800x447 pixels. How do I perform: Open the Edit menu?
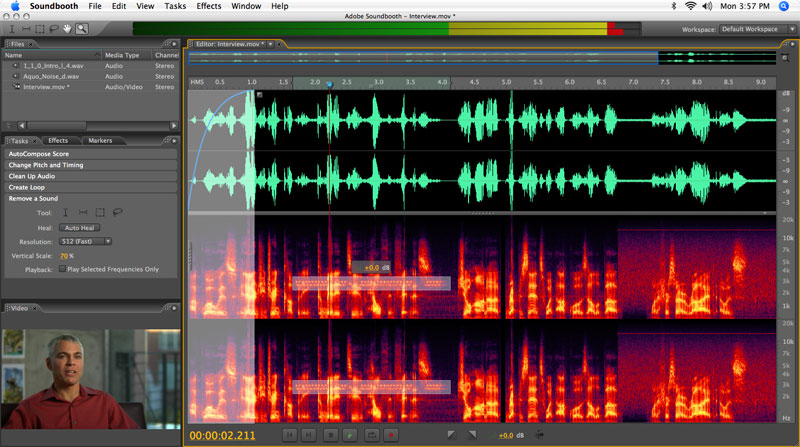pyautogui.click(x=119, y=6)
